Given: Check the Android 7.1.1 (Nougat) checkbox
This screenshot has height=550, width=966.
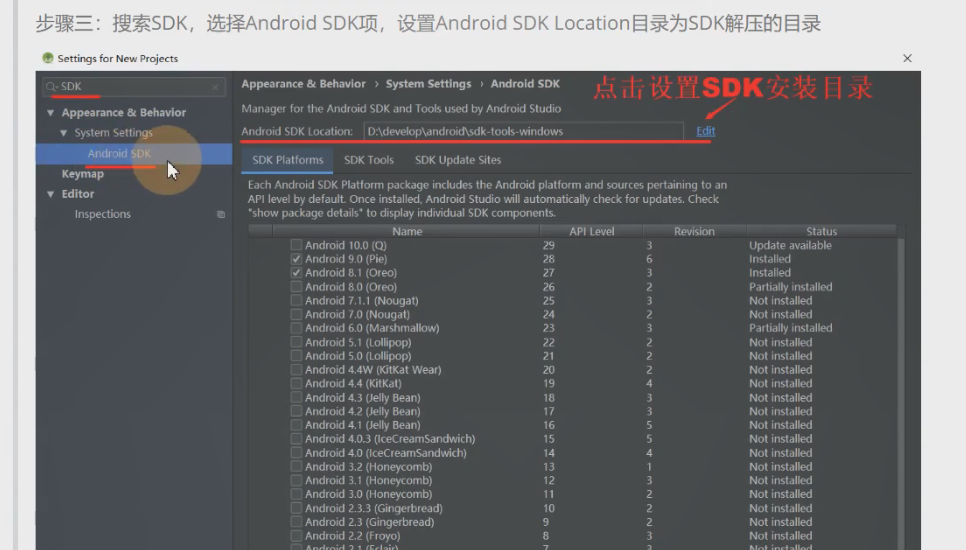Looking at the screenshot, I should [x=296, y=300].
